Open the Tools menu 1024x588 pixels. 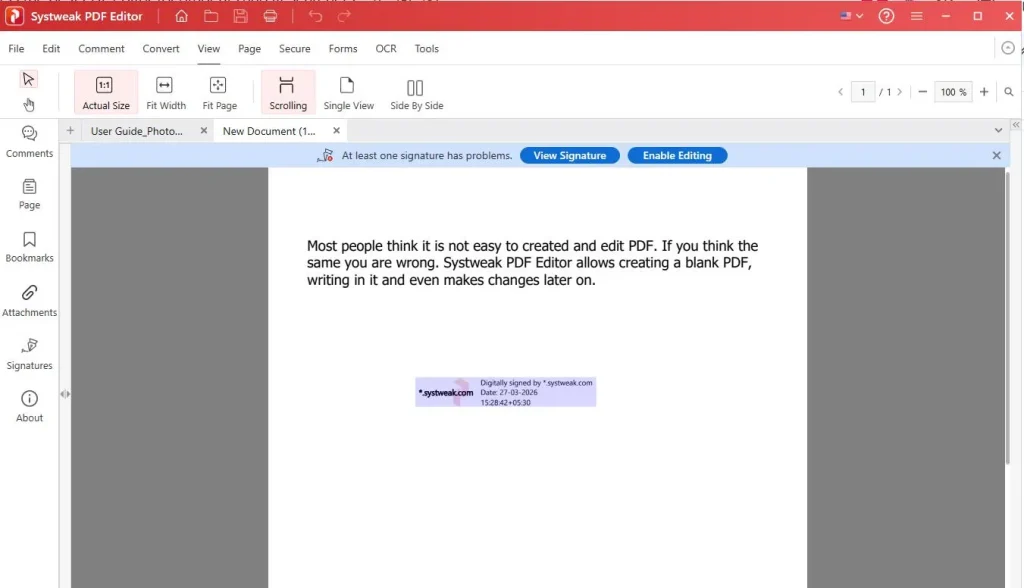click(426, 49)
